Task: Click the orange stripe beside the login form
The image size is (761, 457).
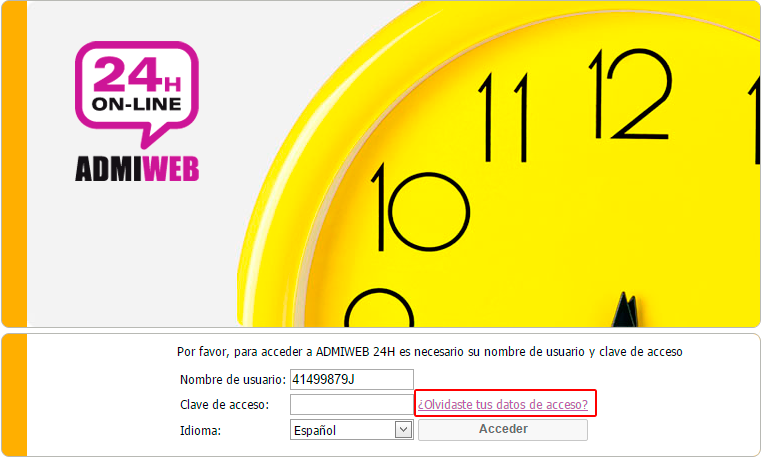Action: click(15, 395)
